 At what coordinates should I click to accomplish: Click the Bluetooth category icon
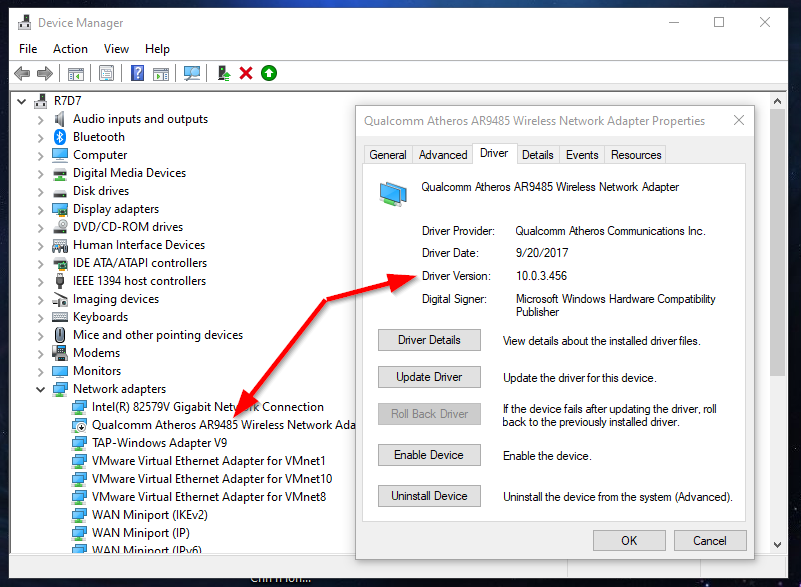click(x=60, y=137)
